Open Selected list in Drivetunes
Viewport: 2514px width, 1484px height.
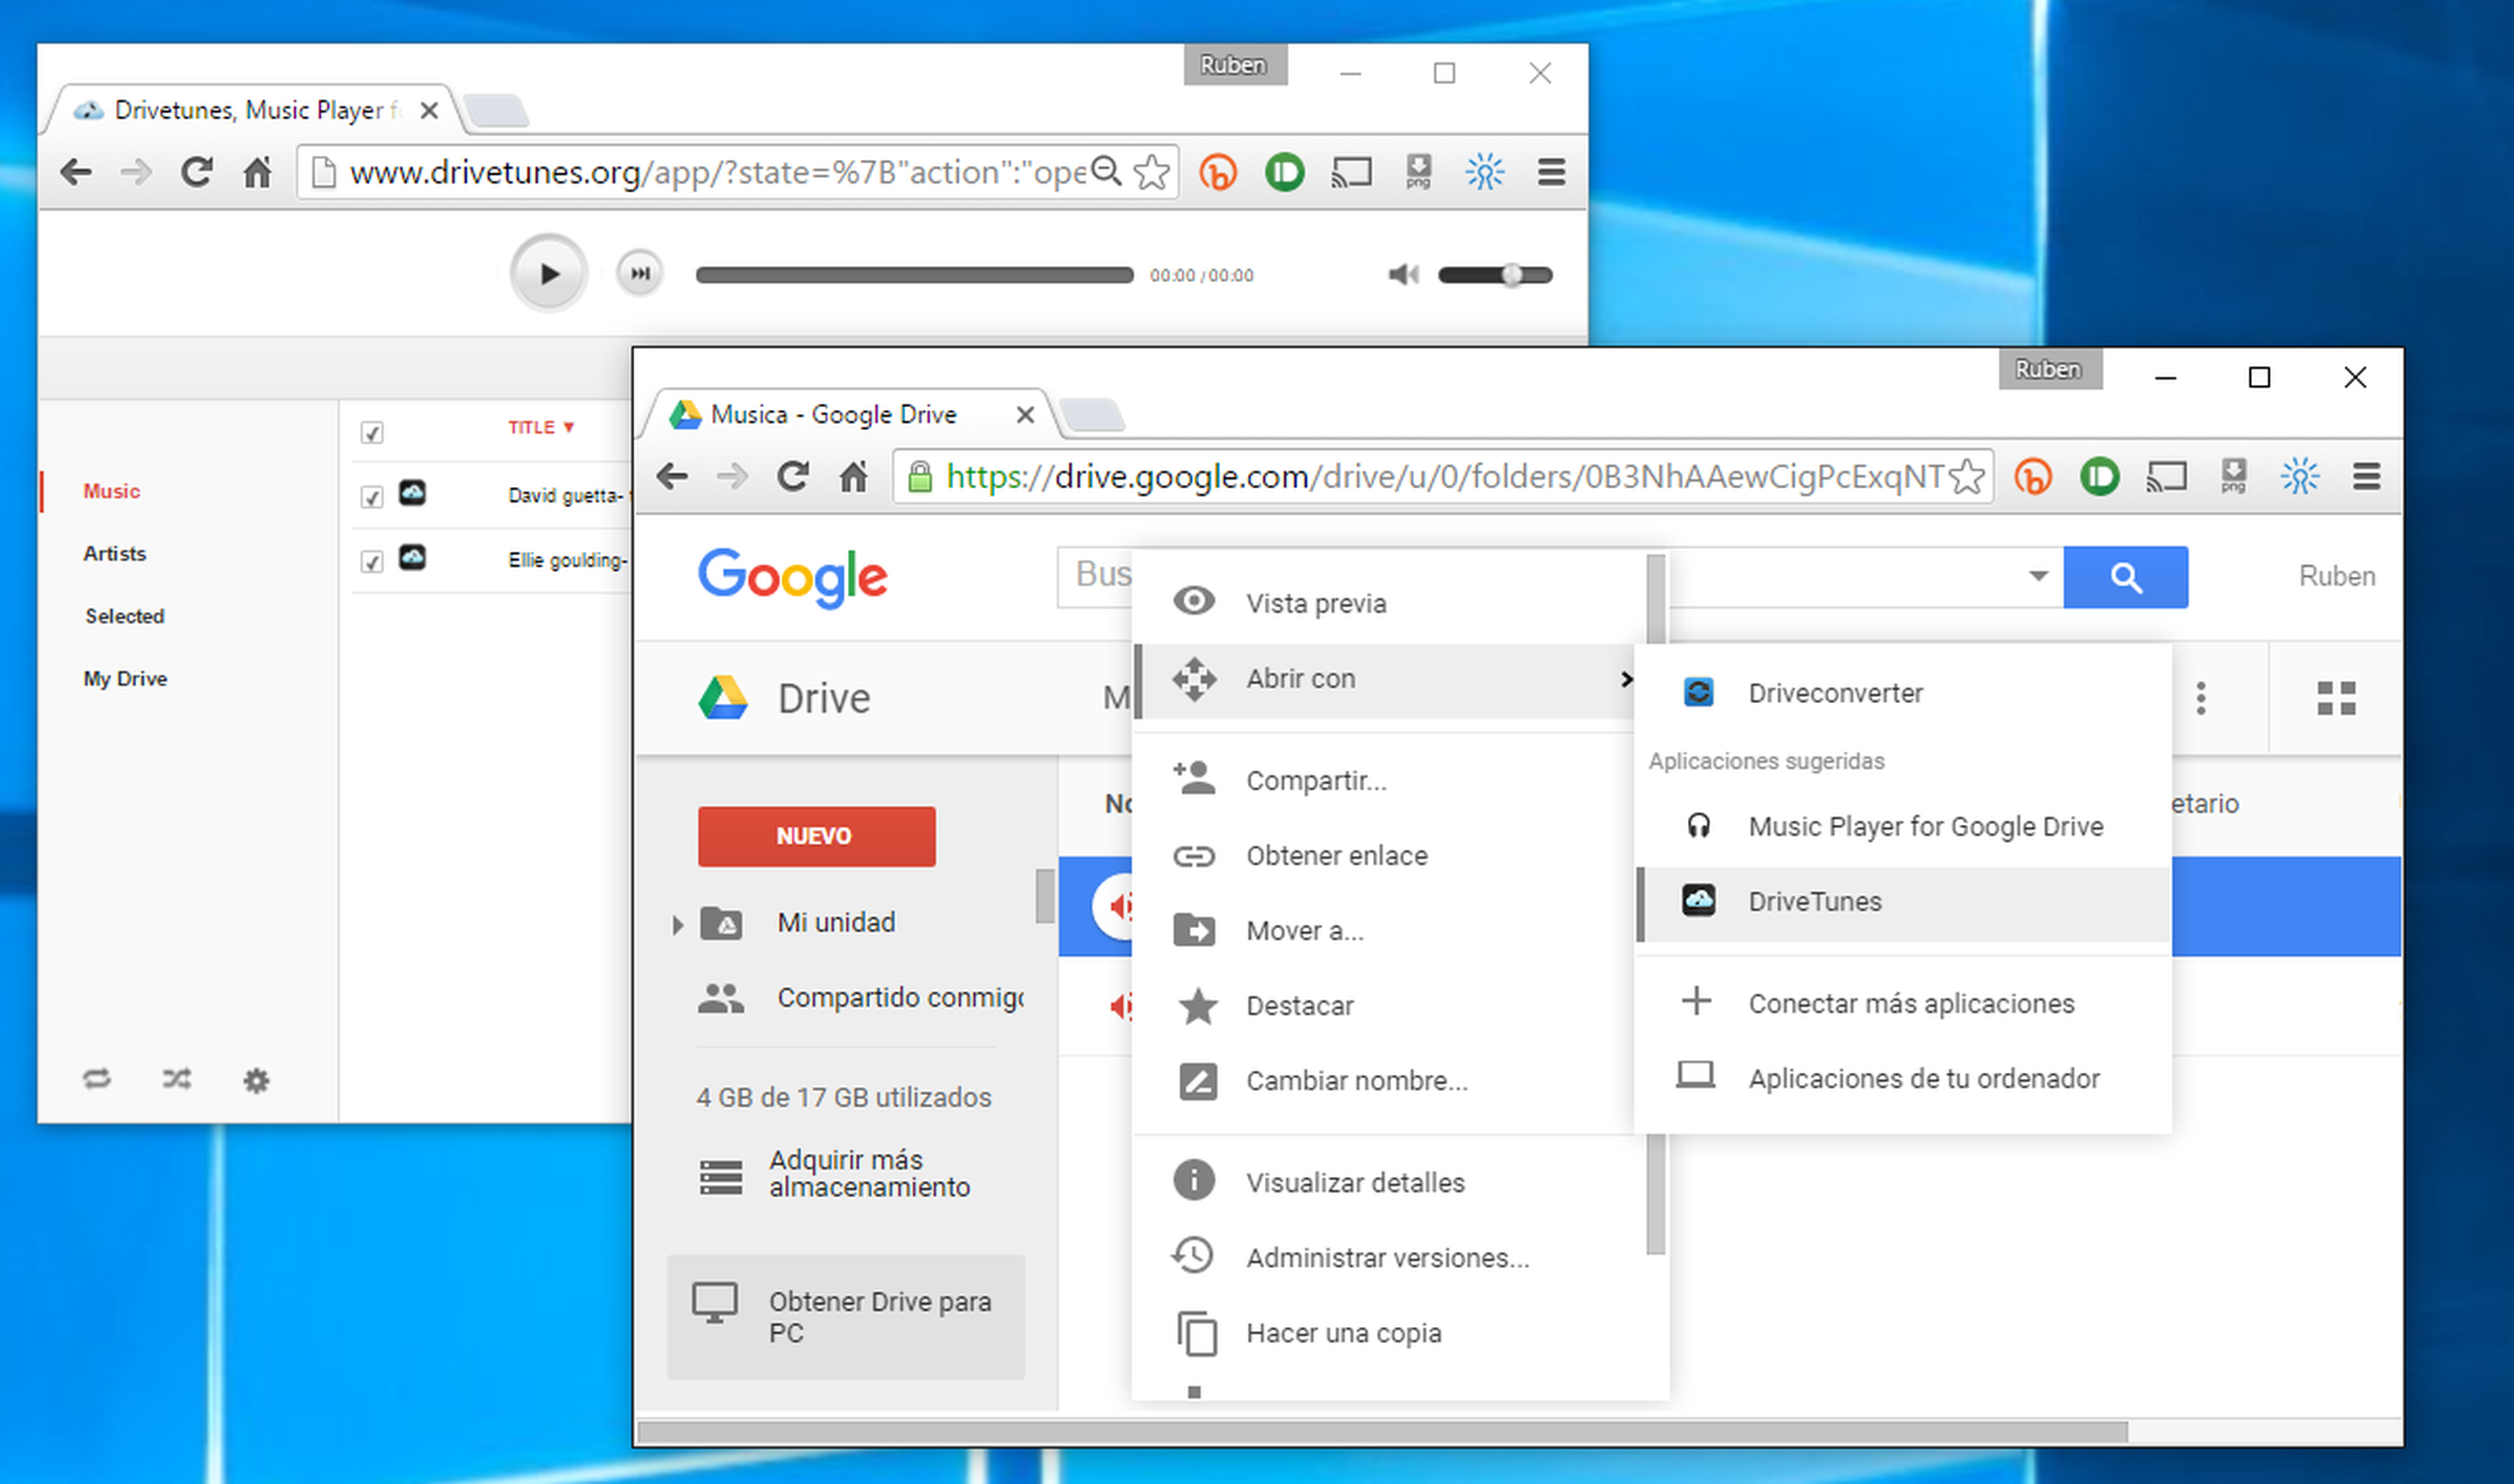(125, 616)
